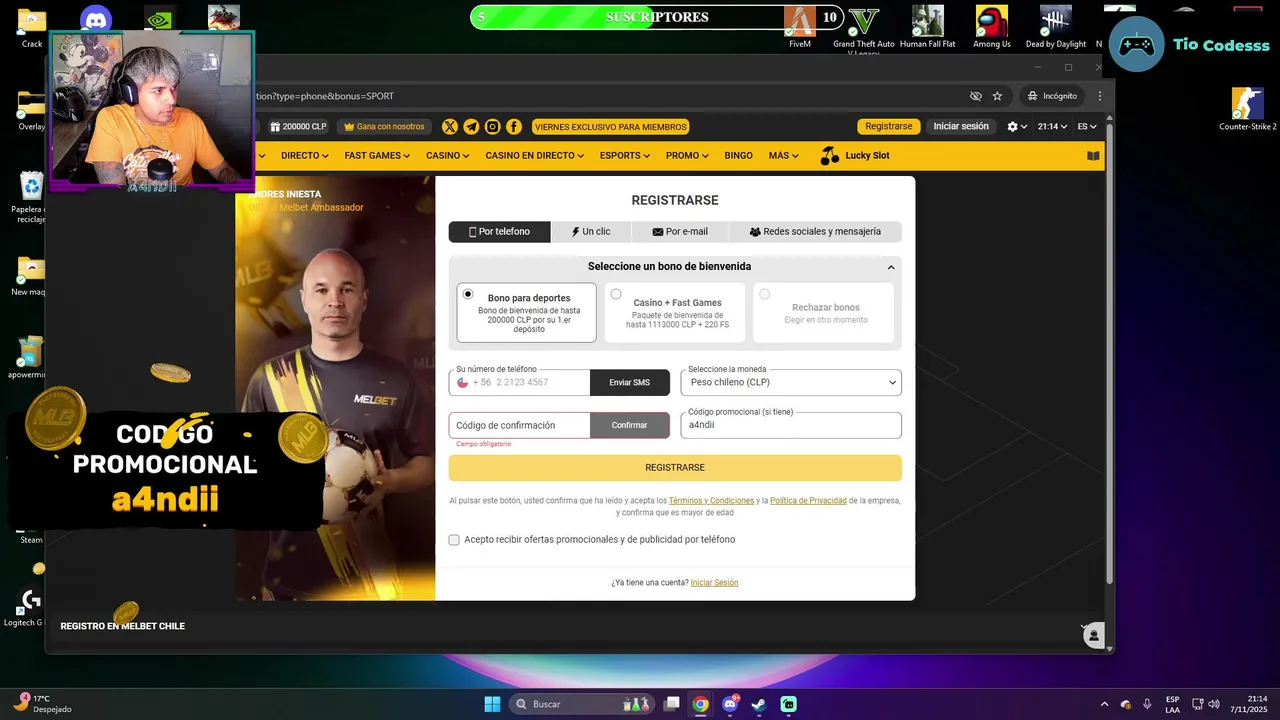Viewport: 1280px width, 720px height.
Task: Click the Iniciar Sesión link below the form
Action: click(x=714, y=583)
